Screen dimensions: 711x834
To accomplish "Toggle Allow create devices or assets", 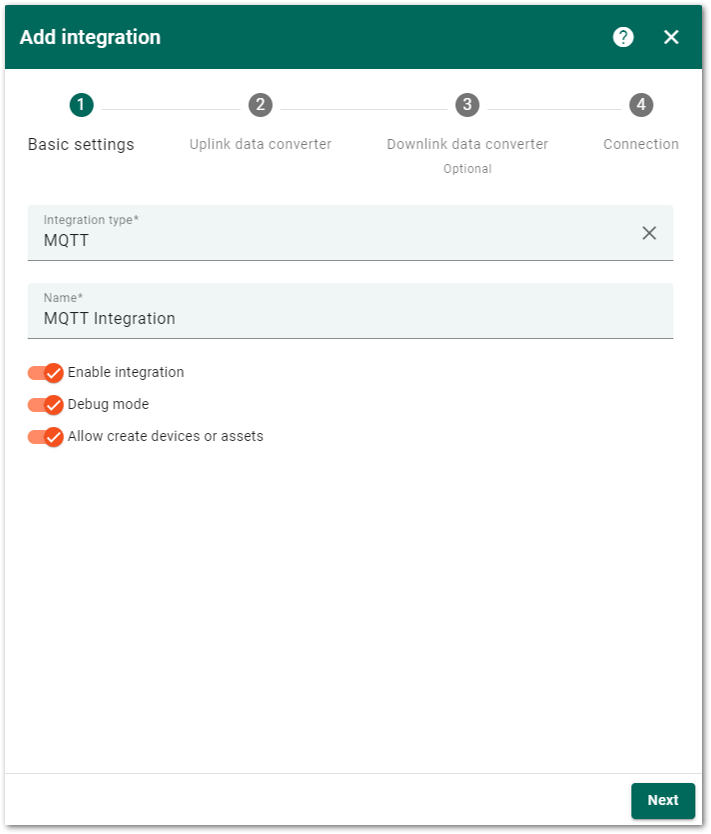I will click(x=46, y=437).
